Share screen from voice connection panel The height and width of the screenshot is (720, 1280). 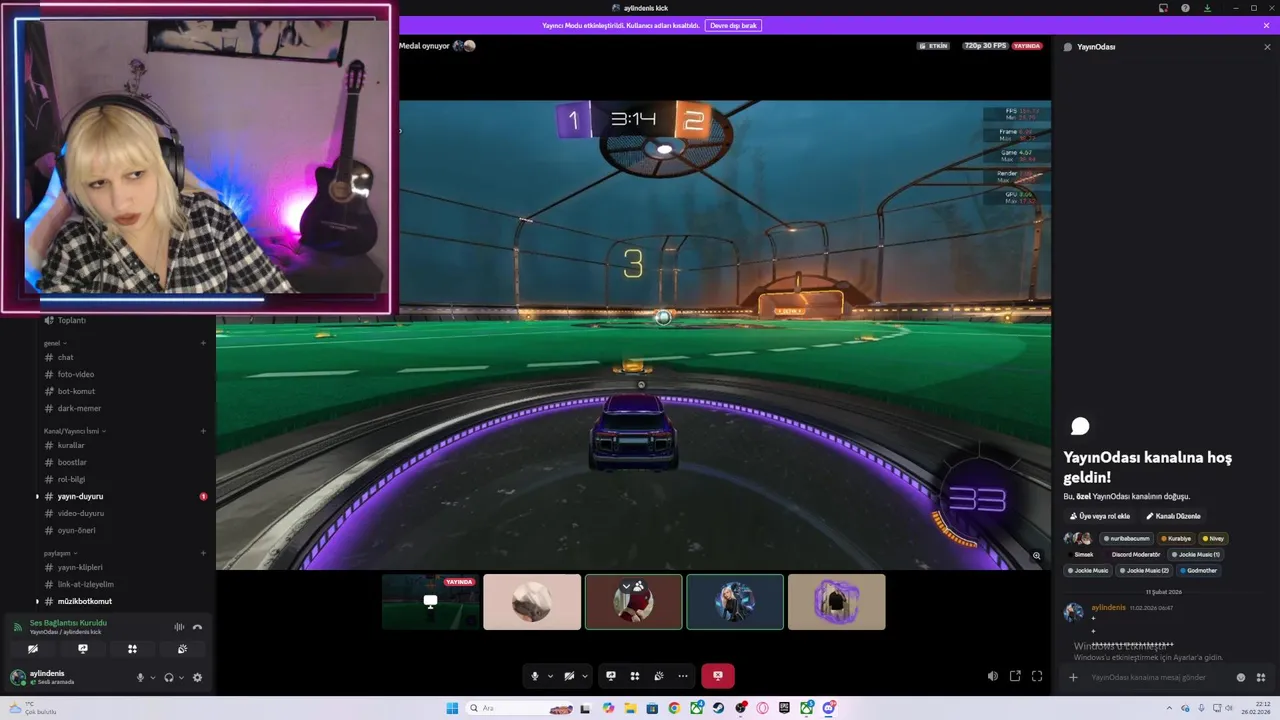coord(83,649)
